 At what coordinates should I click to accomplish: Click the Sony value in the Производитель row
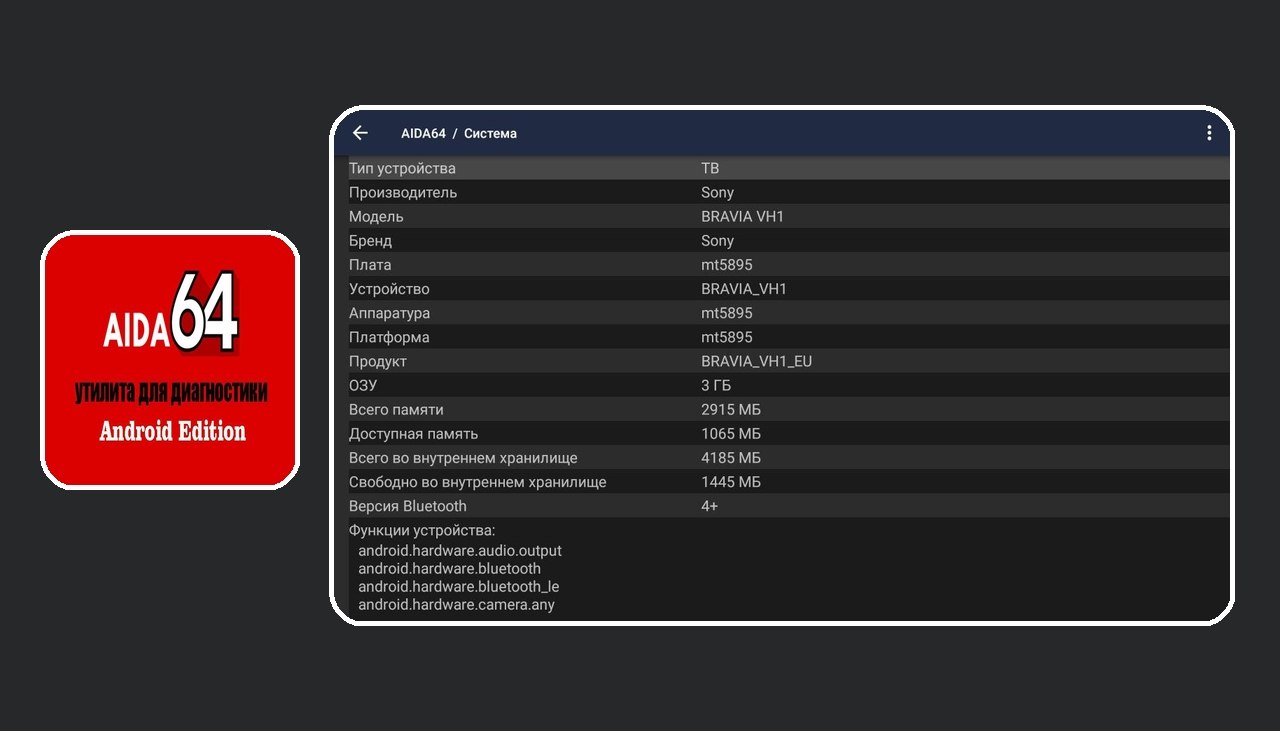coord(717,192)
